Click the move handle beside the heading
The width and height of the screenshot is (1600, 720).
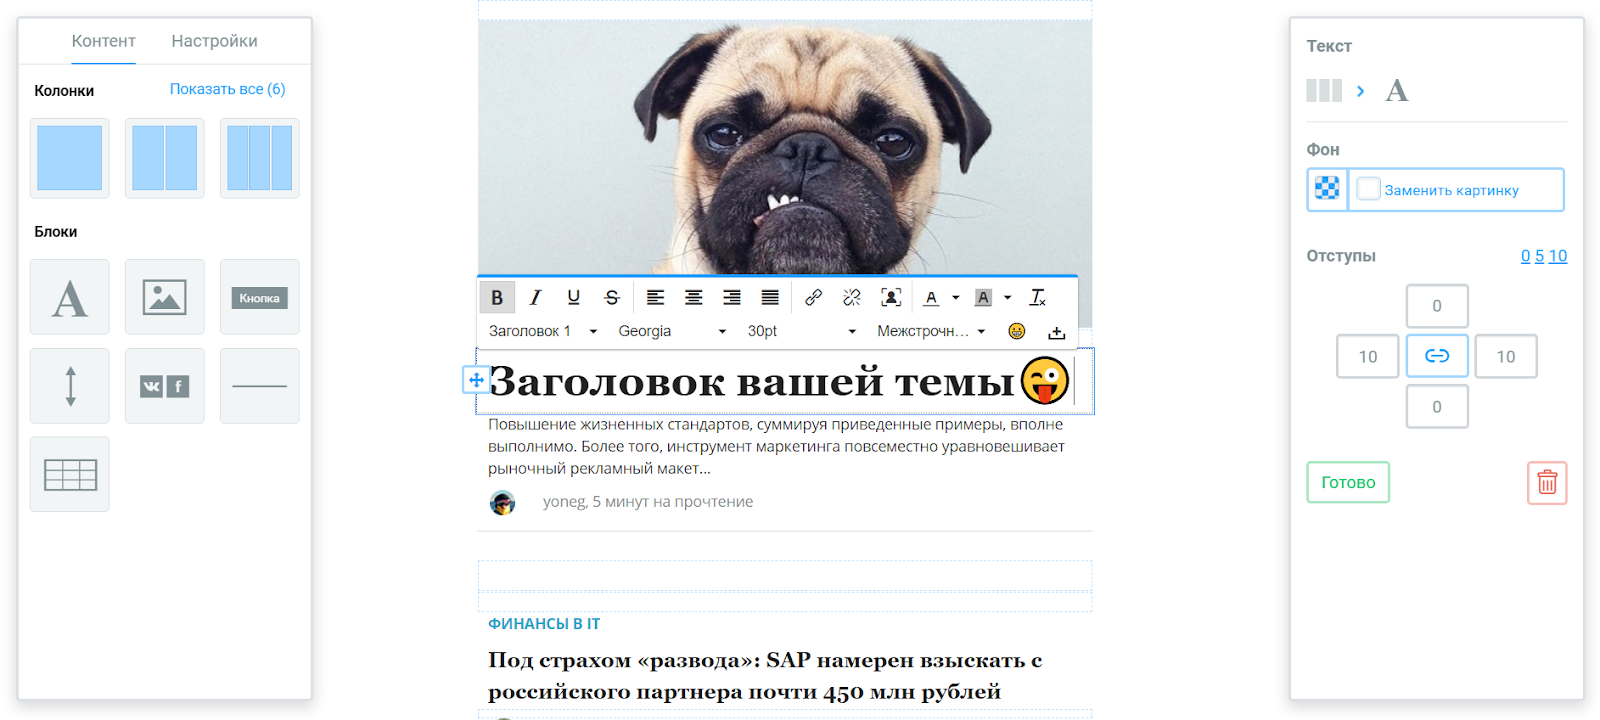click(476, 380)
